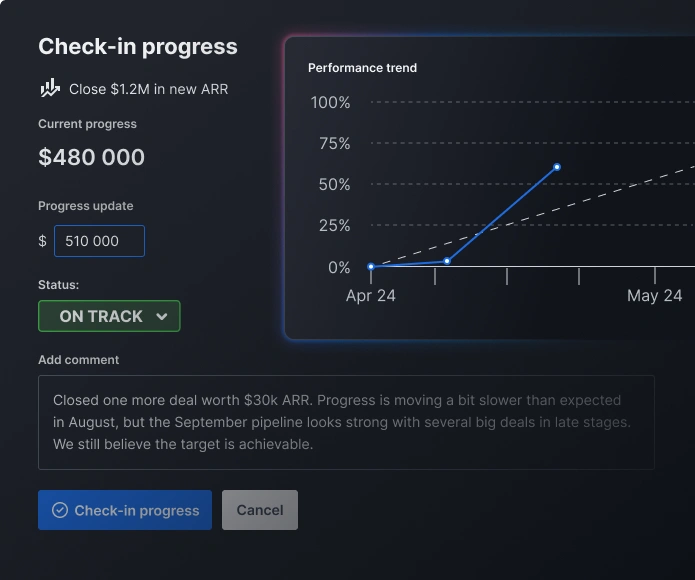The height and width of the screenshot is (580, 695).
Task: Open the ON TRACK status dropdown
Action: tap(109, 316)
